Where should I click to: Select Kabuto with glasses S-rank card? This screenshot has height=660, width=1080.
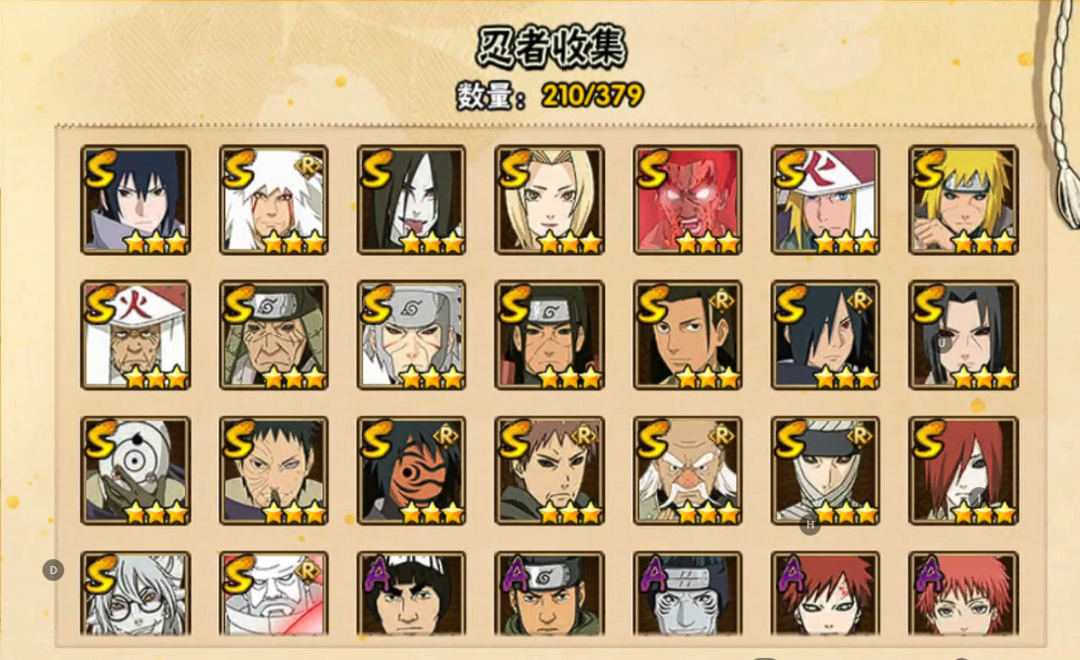coord(136,592)
